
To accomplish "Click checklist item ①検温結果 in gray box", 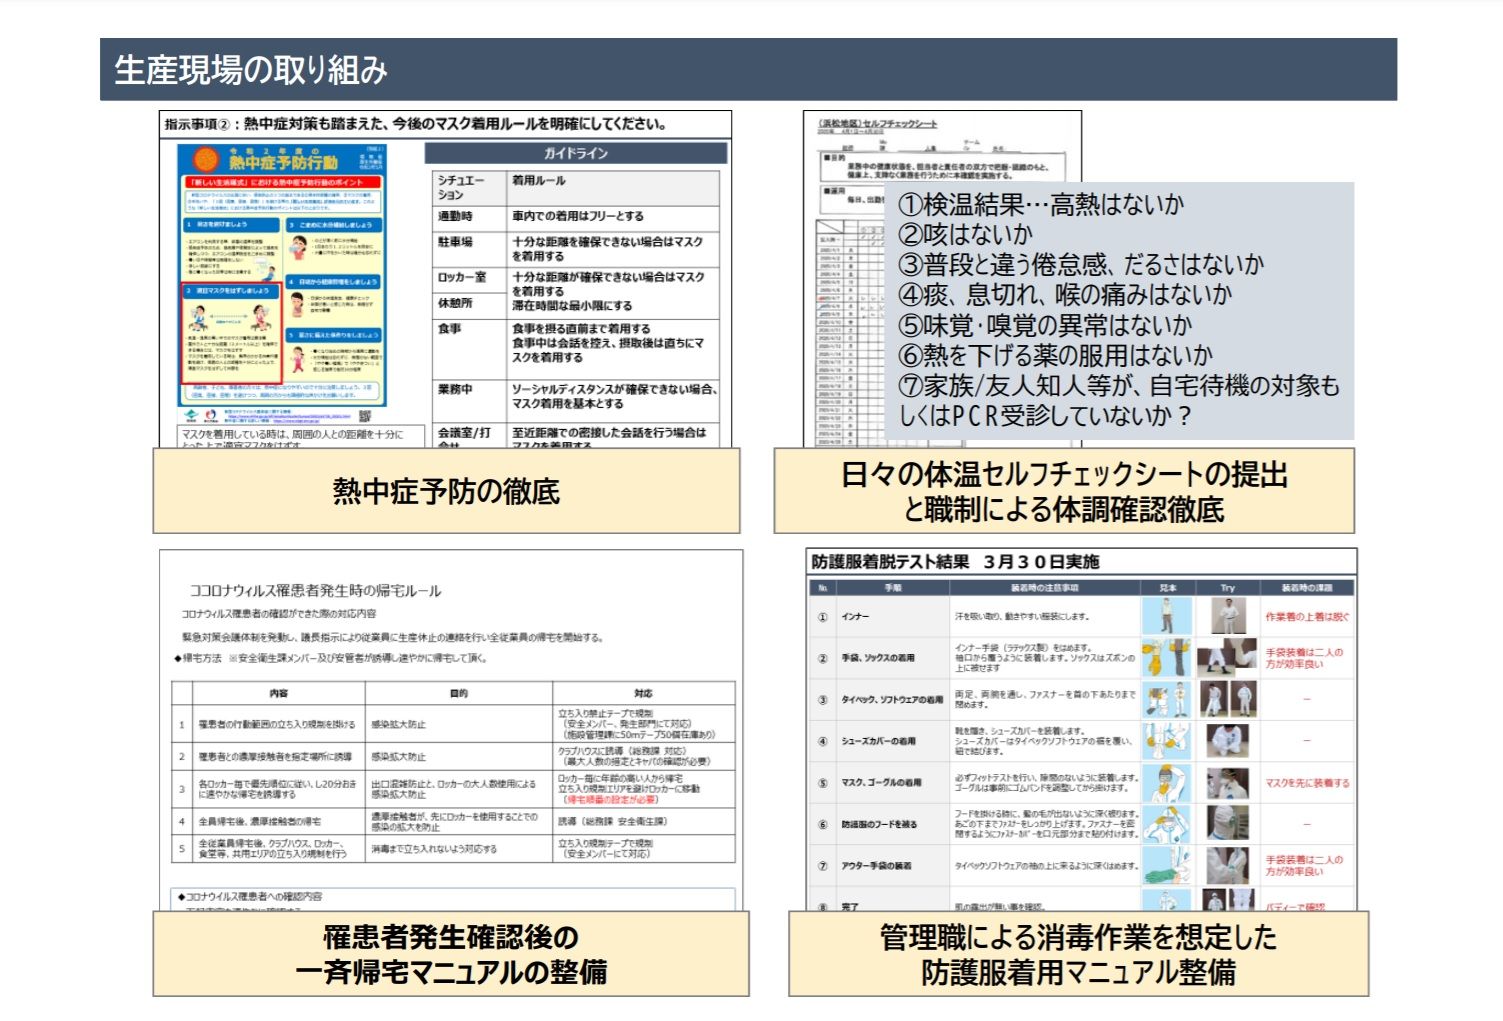I will point(1040,205).
